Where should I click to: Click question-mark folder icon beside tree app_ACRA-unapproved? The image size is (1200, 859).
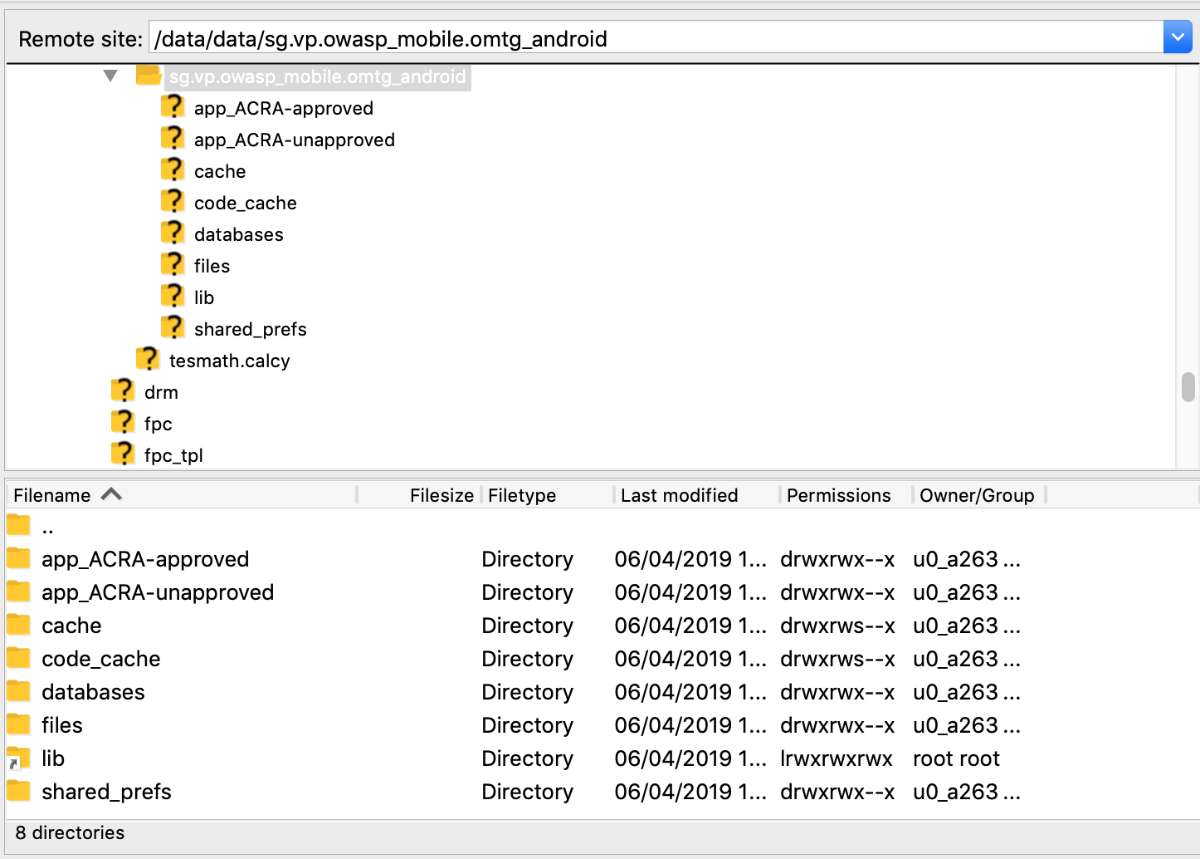click(173, 138)
